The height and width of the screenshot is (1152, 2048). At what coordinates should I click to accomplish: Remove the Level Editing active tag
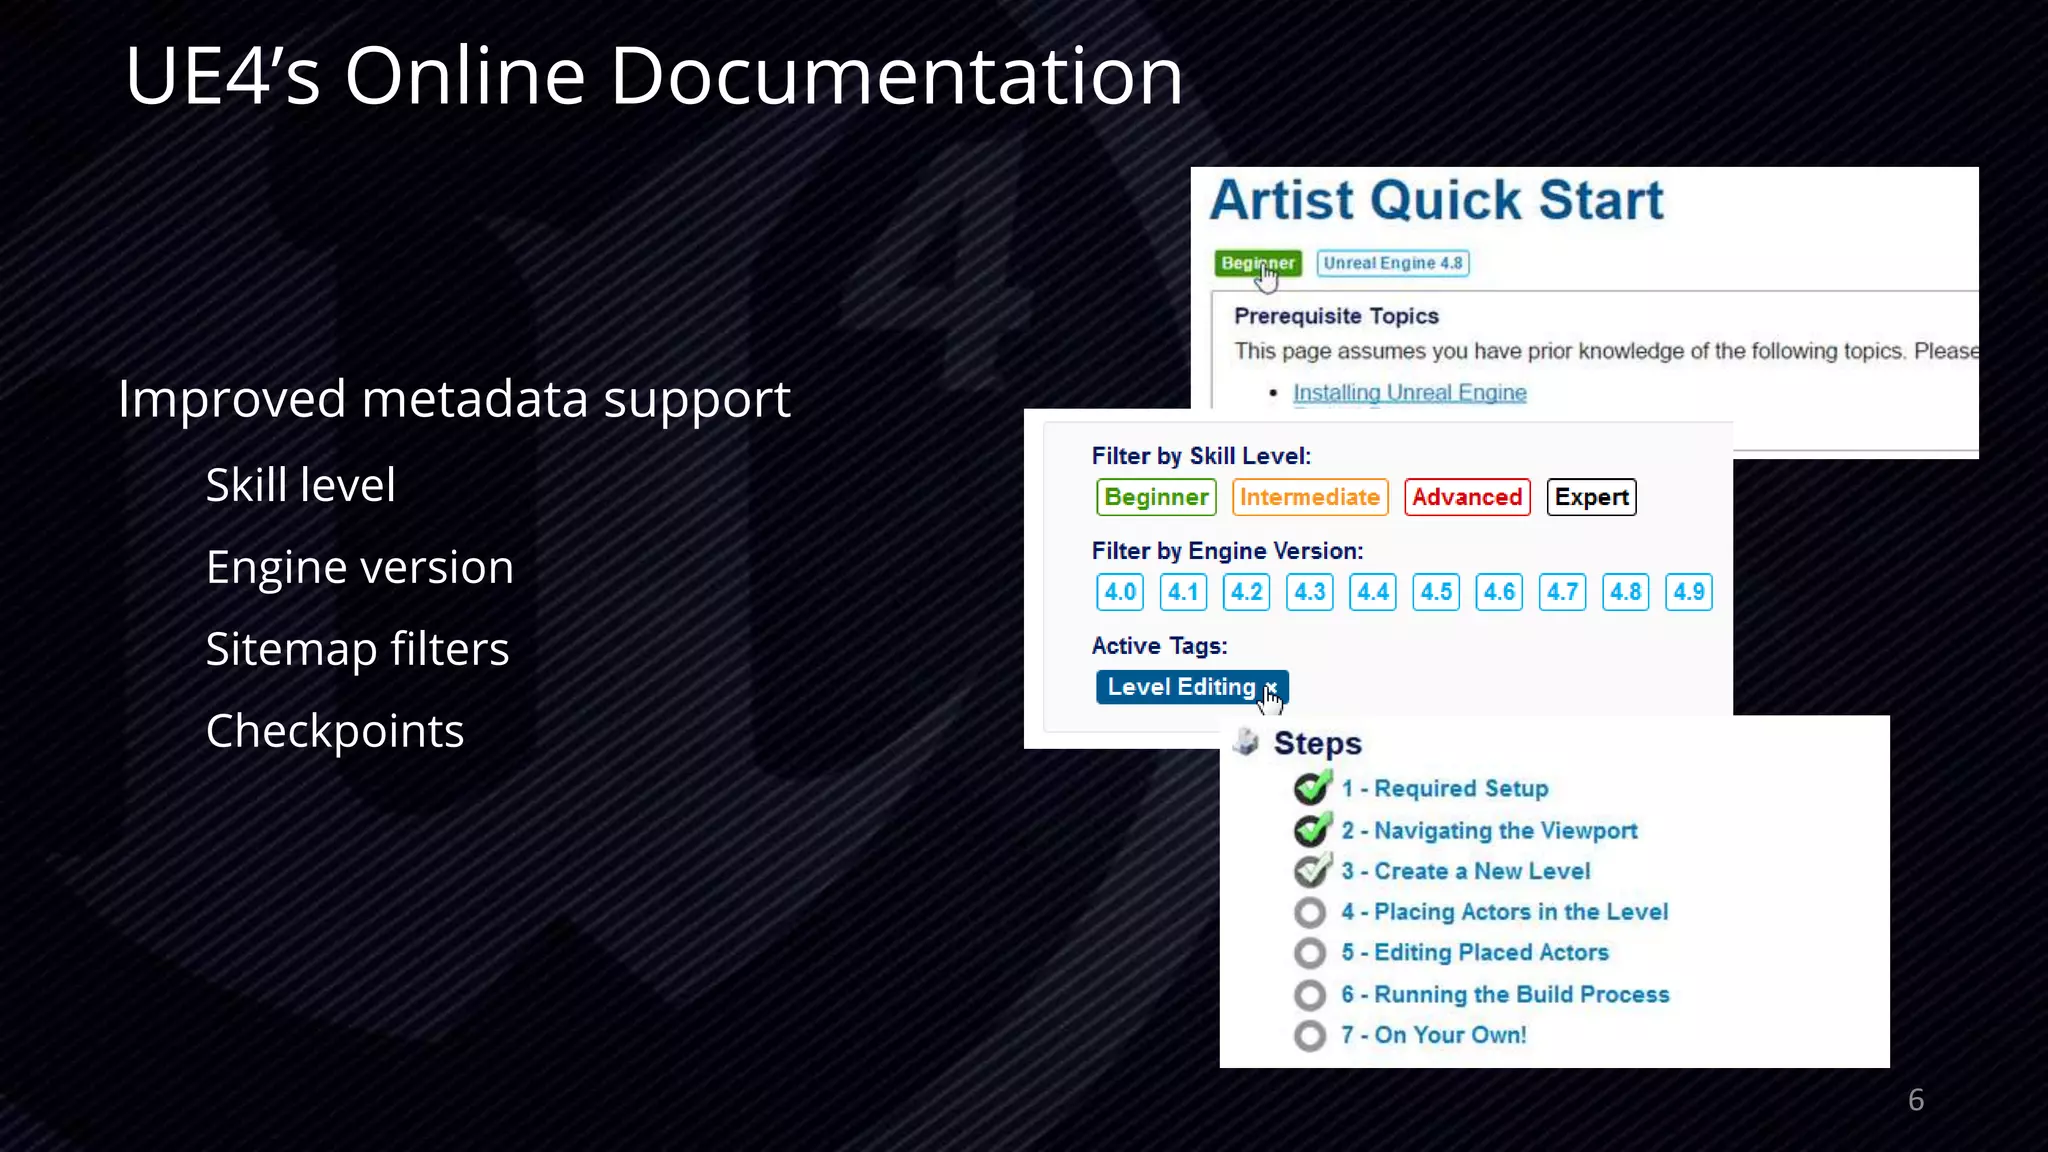tap(1271, 687)
